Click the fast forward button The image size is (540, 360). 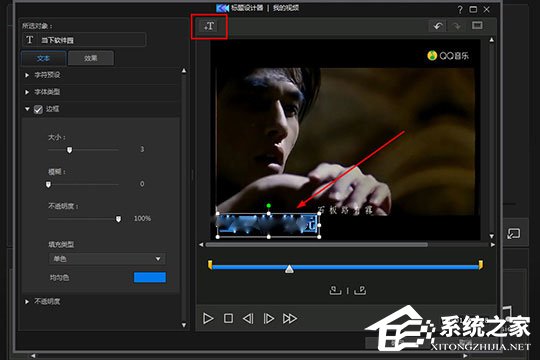[290, 318]
